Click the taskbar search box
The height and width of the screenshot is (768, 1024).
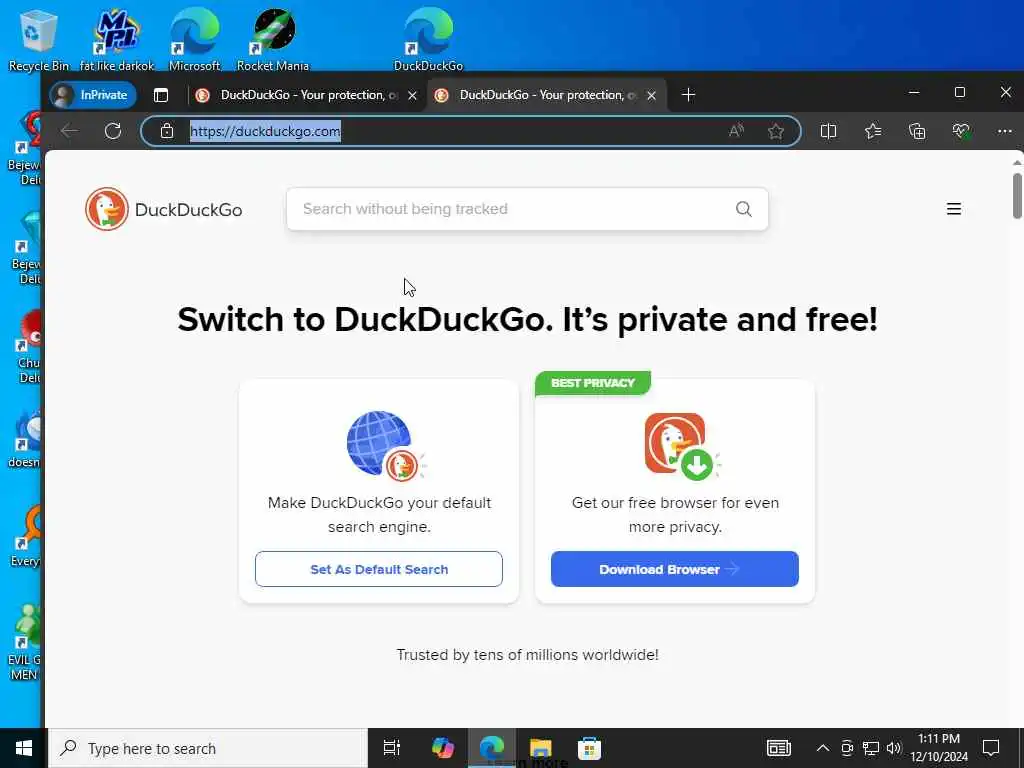click(208, 748)
